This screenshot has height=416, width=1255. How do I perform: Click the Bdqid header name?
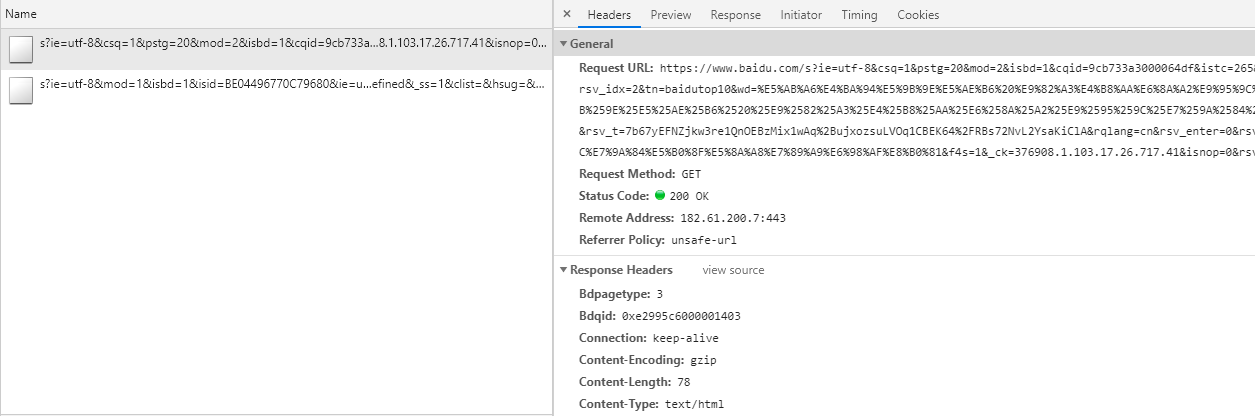597,316
